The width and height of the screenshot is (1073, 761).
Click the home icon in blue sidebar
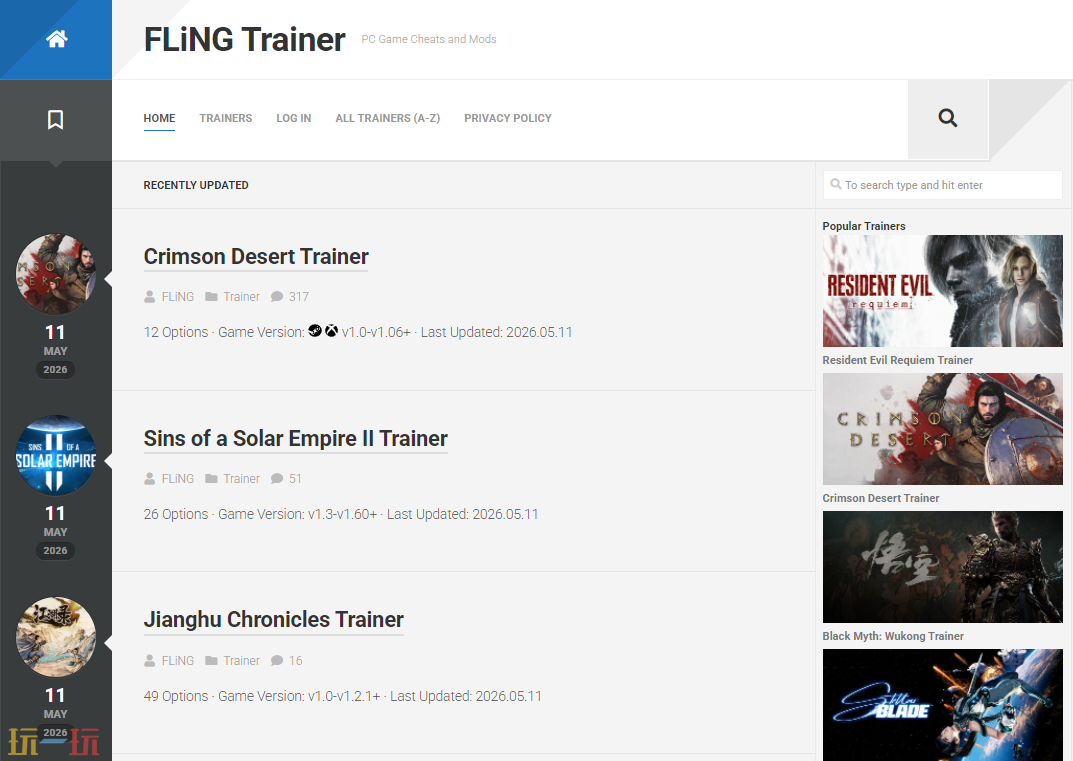click(56, 39)
